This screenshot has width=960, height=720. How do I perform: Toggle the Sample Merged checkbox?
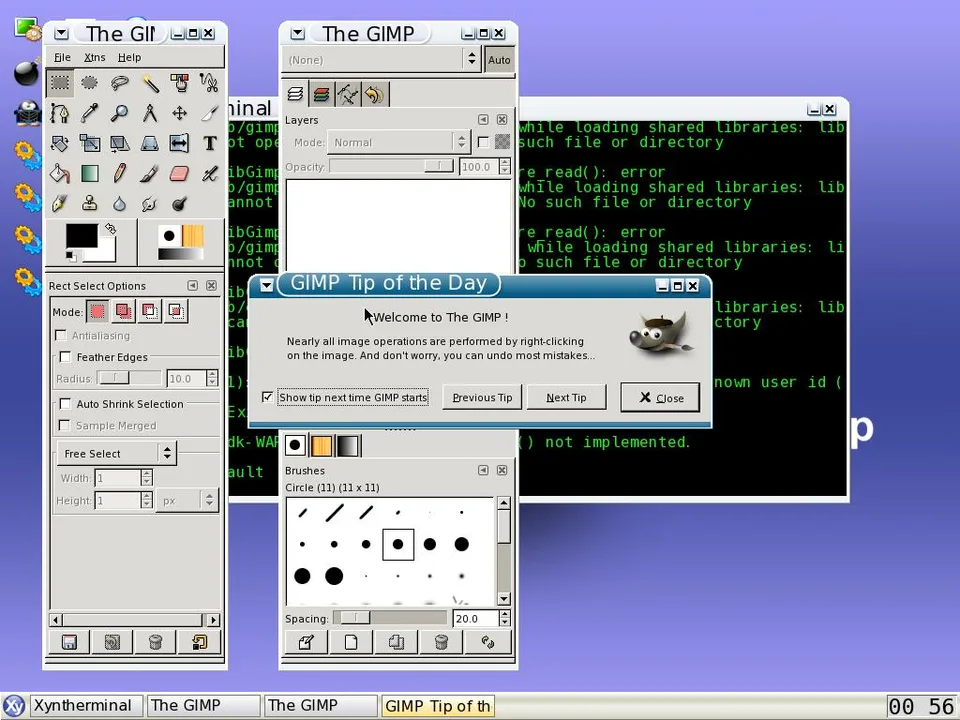(x=64, y=425)
